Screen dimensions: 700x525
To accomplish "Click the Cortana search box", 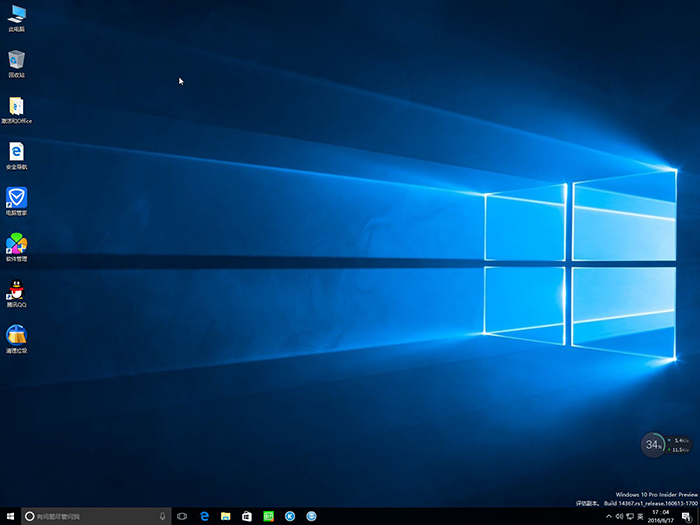I will (x=90, y=516).
